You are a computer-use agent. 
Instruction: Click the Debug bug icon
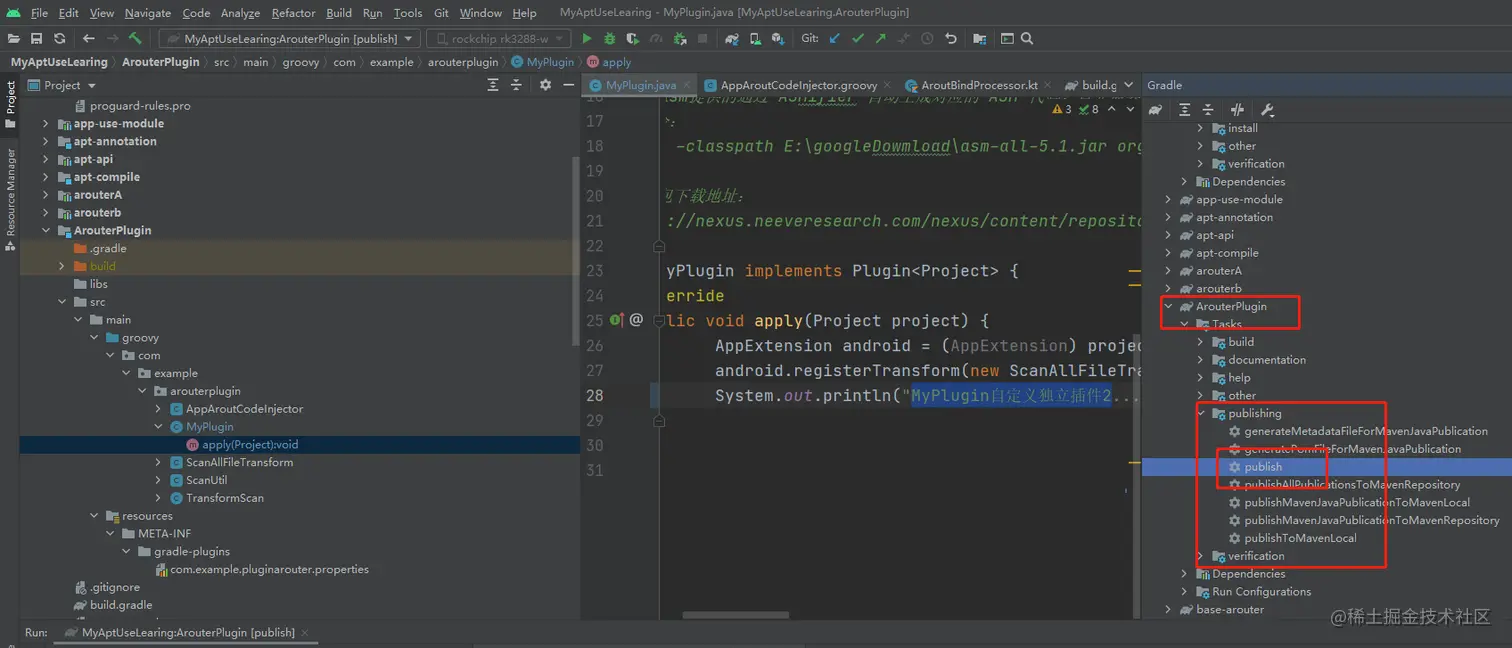tap(610, 39)
